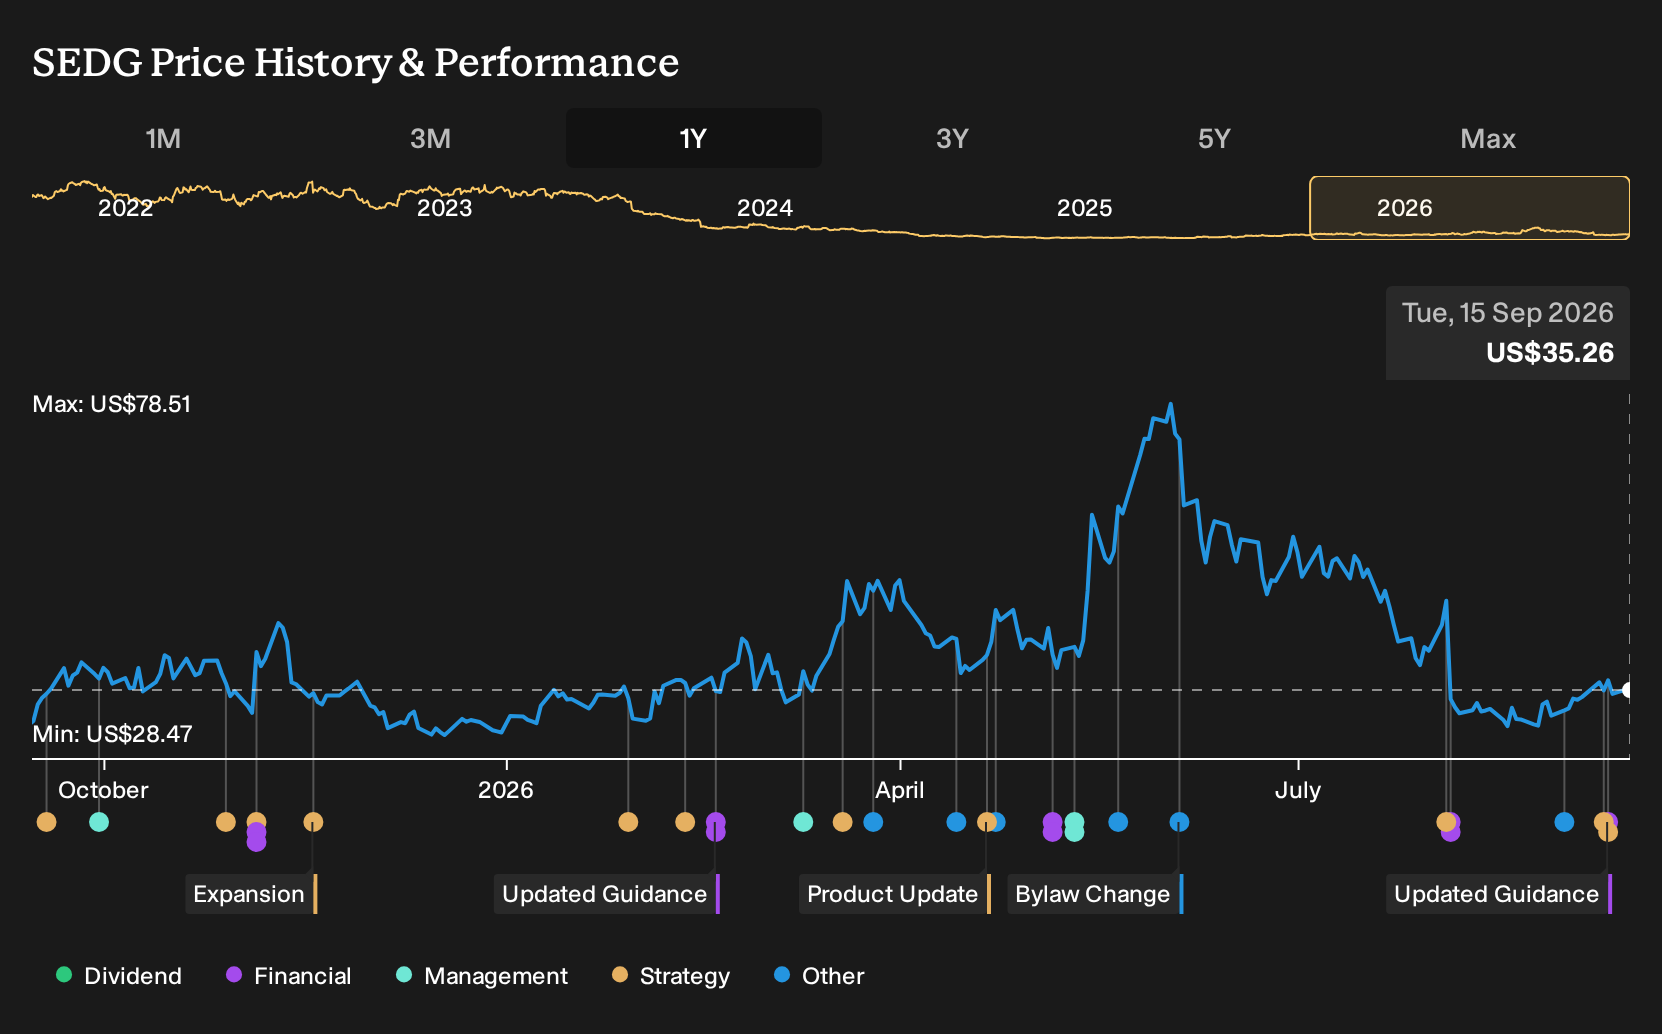Jump to 2024 on the mini overview chart
1662x1034 pixels.
764,208
